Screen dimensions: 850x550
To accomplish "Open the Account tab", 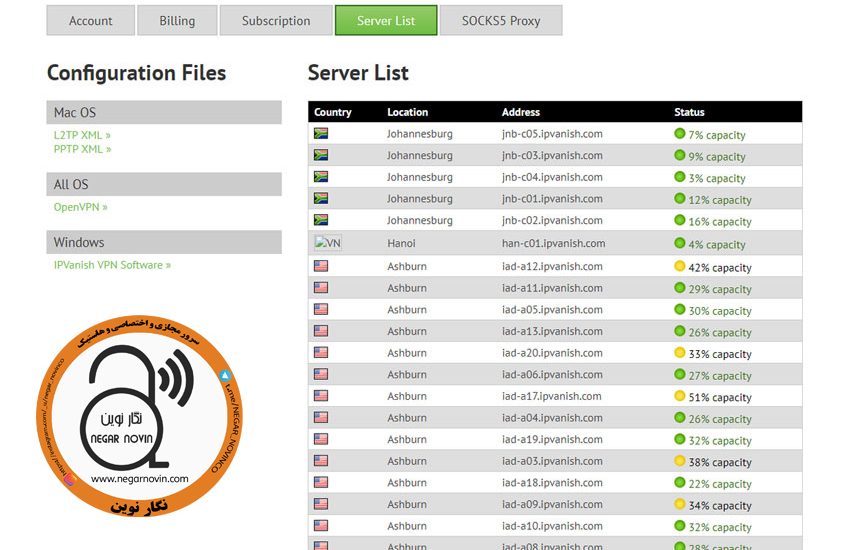I will pos(91,21).
